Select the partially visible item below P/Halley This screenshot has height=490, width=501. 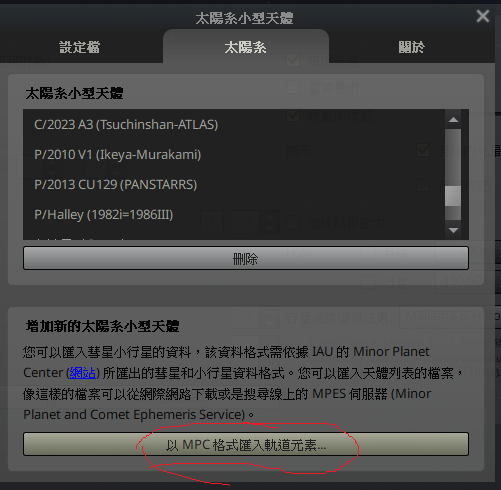tap(234, 237)
